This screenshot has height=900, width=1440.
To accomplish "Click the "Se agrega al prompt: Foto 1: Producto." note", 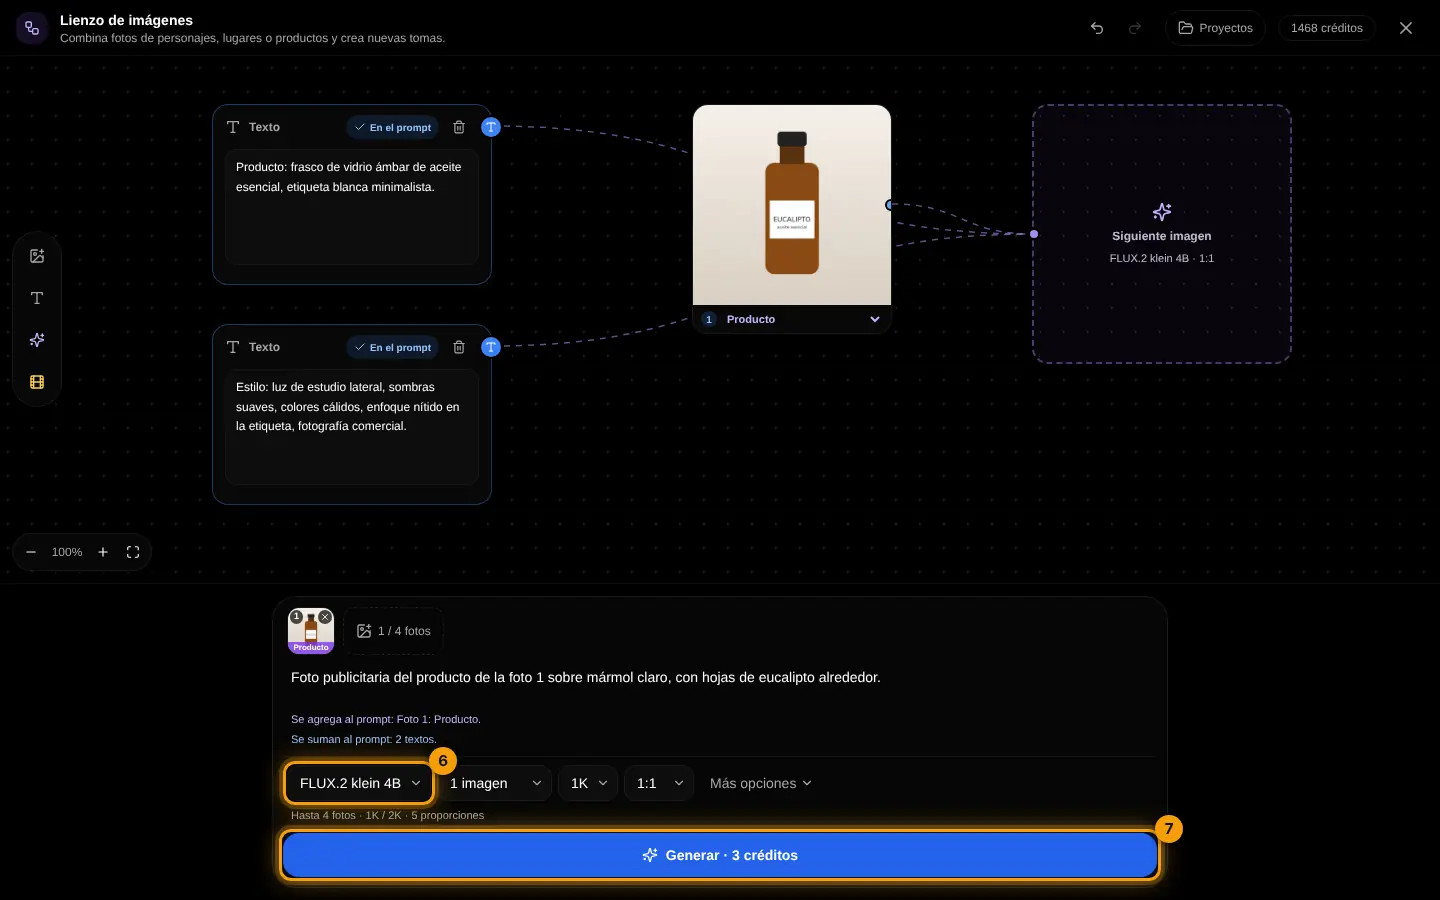I will (x=386, y=719).
